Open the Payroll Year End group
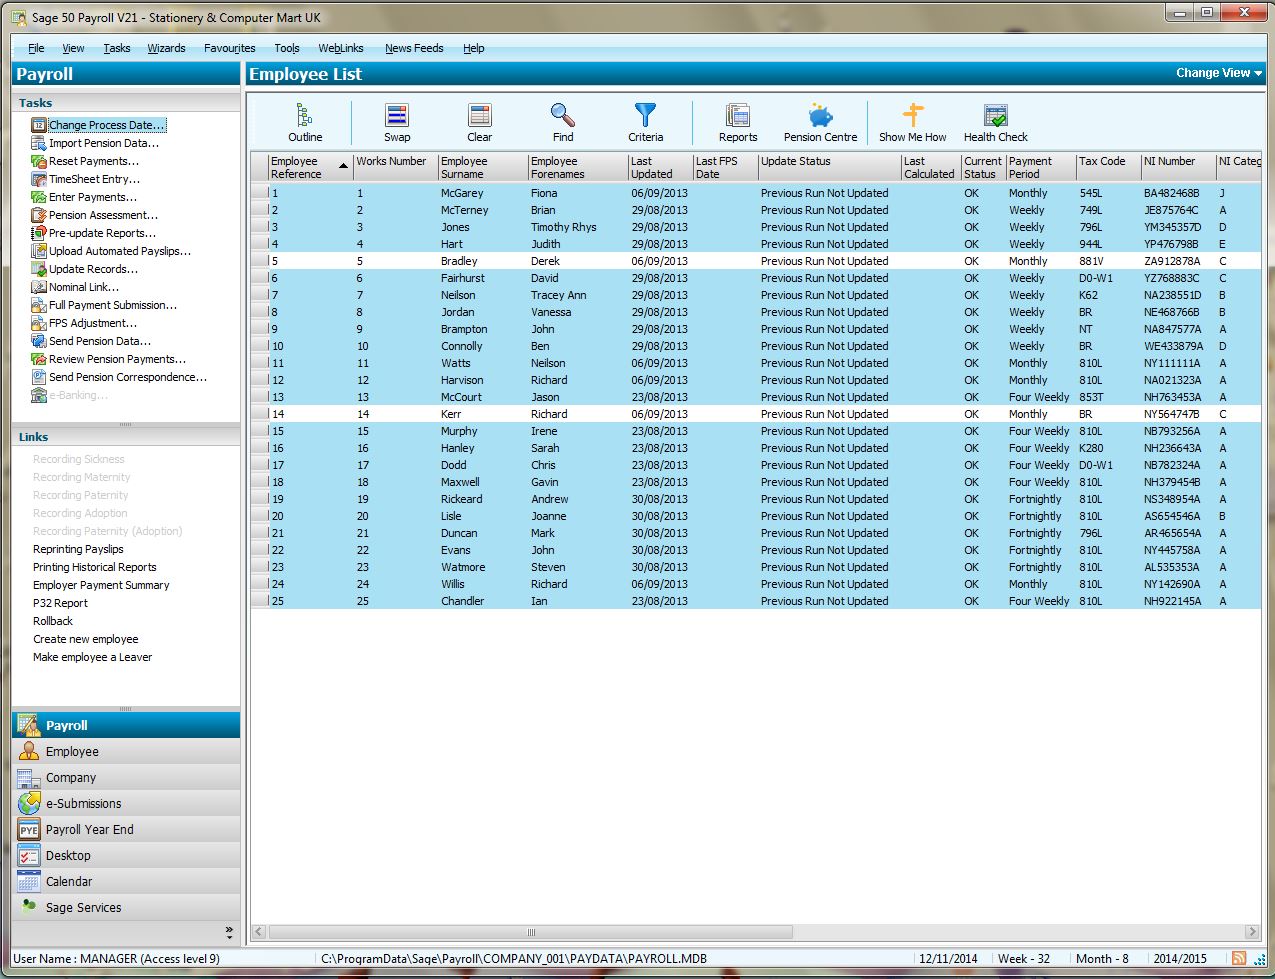 (x=126, y=829)
